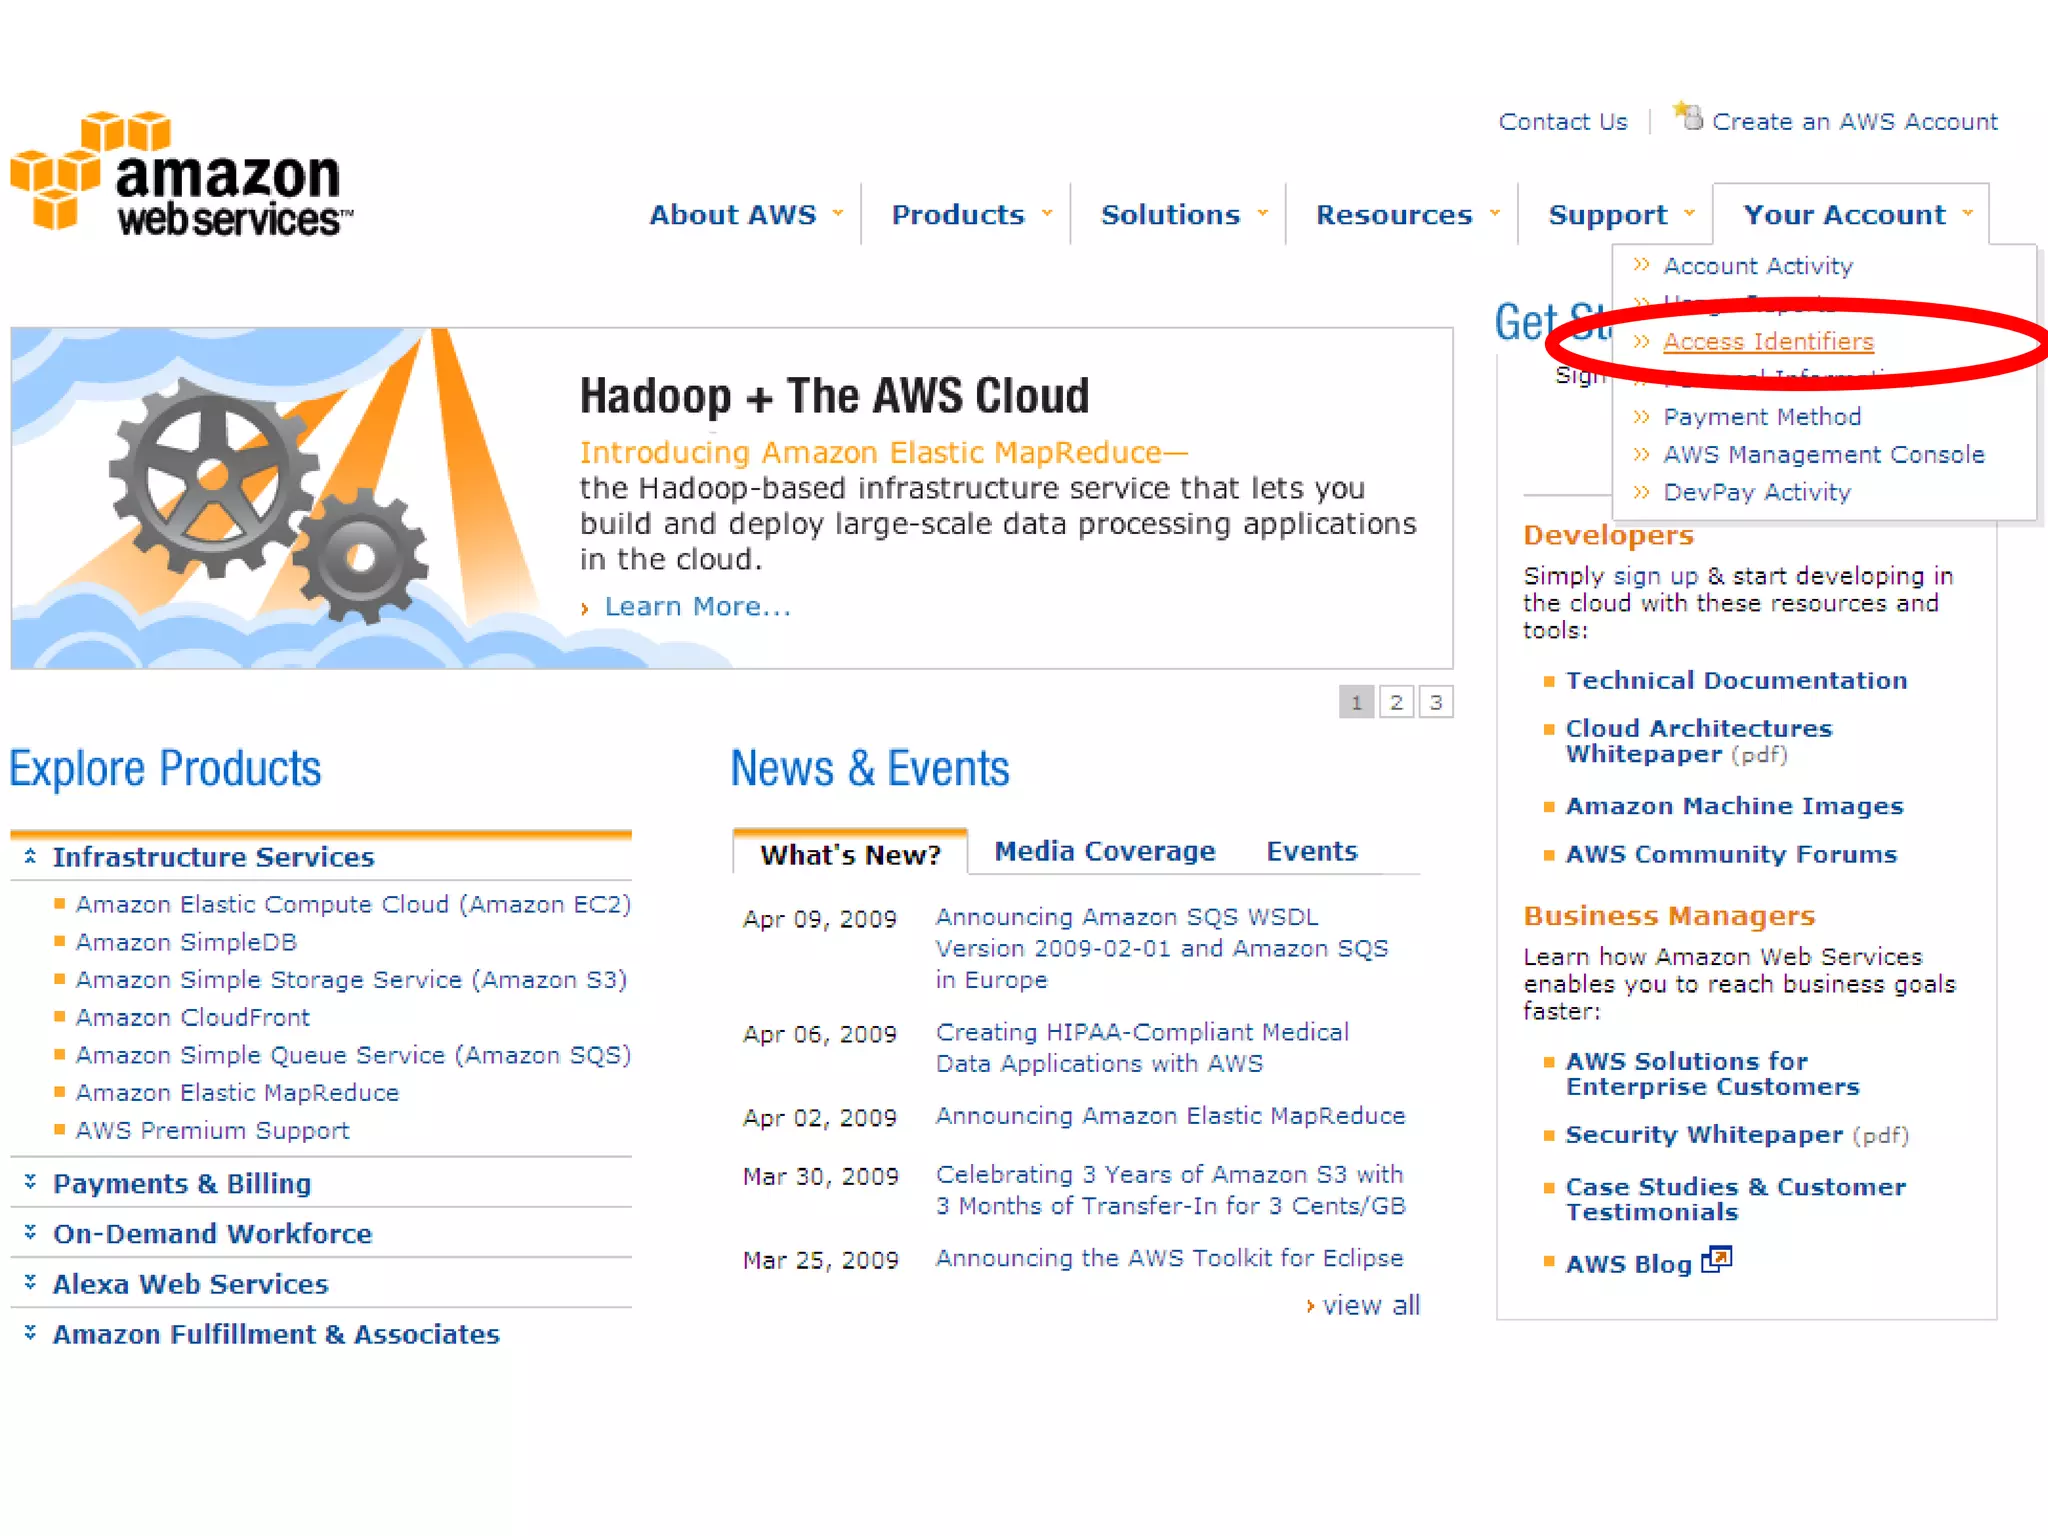
Task: Open Celebrating 3 Years of Amazon S3
Action: coord(1170,1190)
